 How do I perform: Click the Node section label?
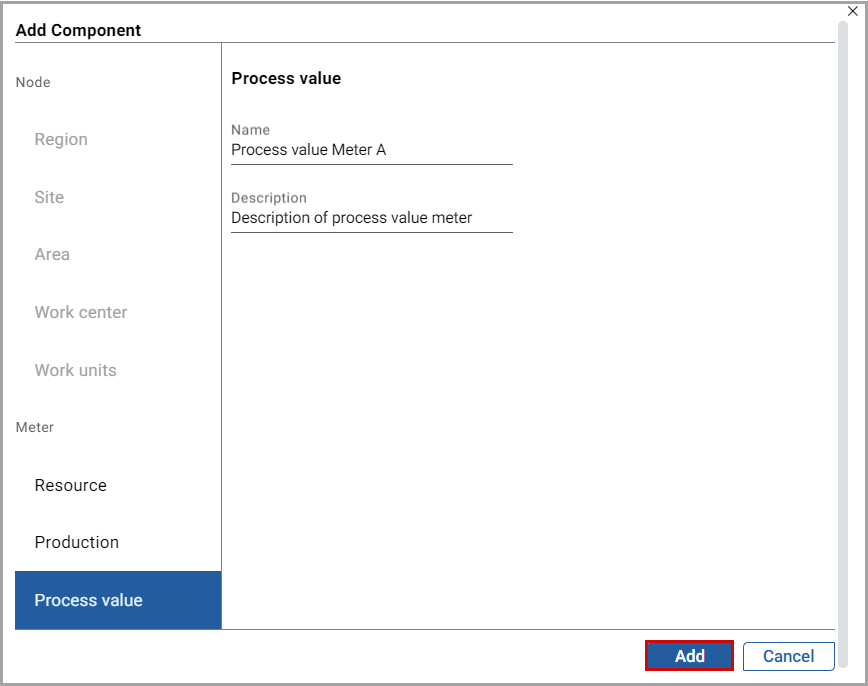(32, 82)
